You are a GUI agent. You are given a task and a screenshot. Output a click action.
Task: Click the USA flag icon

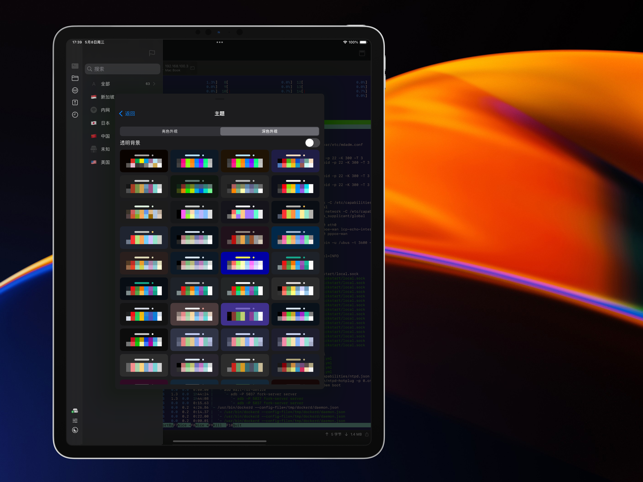[93, 162]
